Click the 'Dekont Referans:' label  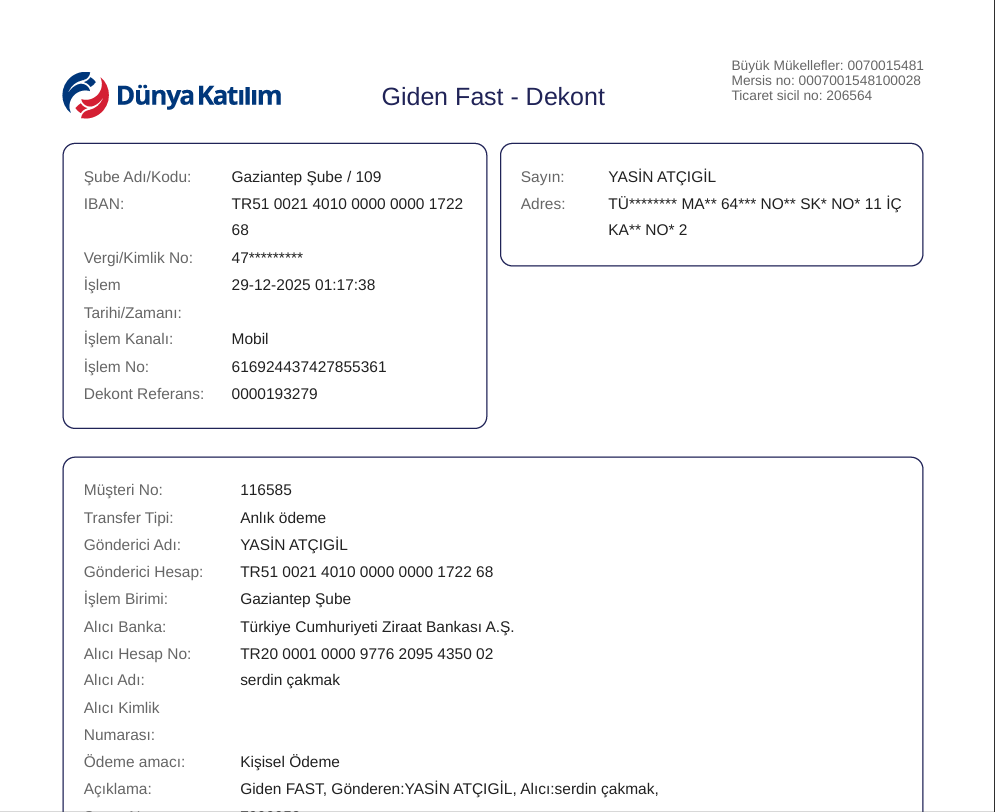(x=143, y=394)
